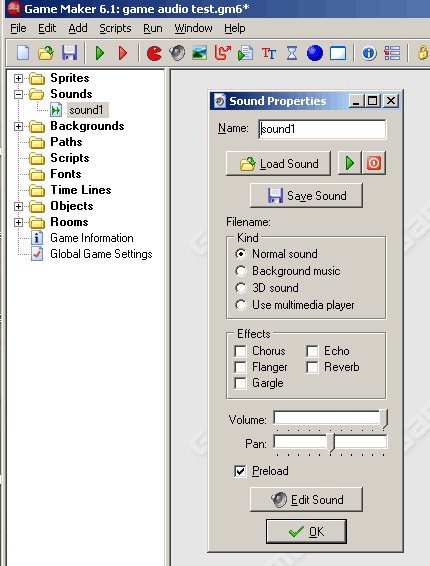Click the Add Time Line hourglass icon
Screen dimensions: 430x566
pos(292,53)
